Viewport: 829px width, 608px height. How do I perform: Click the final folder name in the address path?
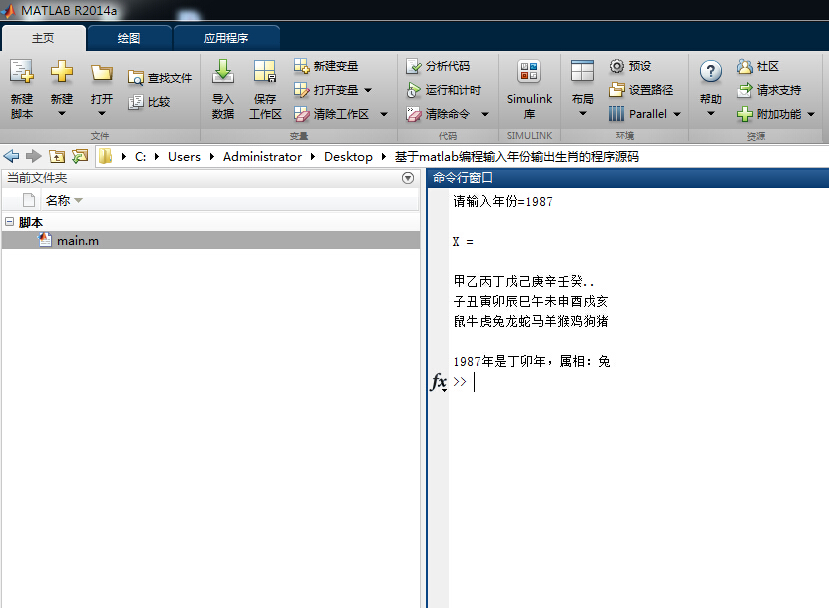tap(517, 156)
